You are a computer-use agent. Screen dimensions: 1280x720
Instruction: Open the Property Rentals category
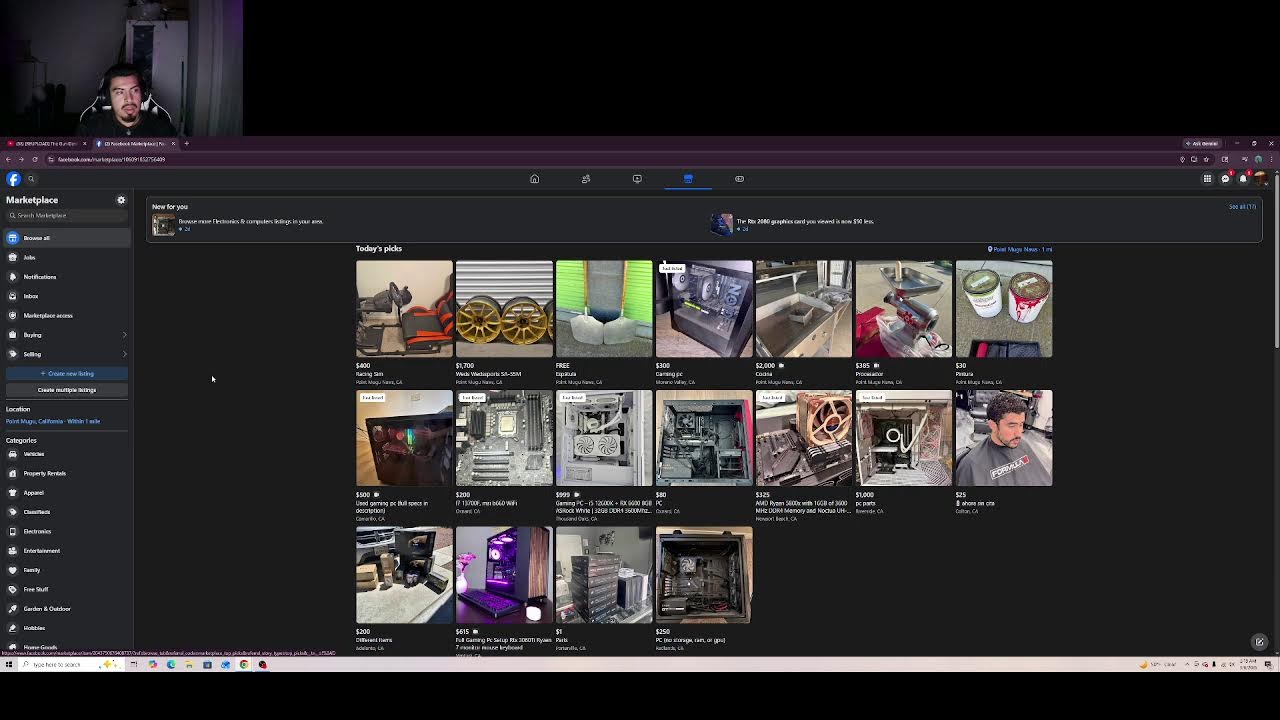click(66, 473)
